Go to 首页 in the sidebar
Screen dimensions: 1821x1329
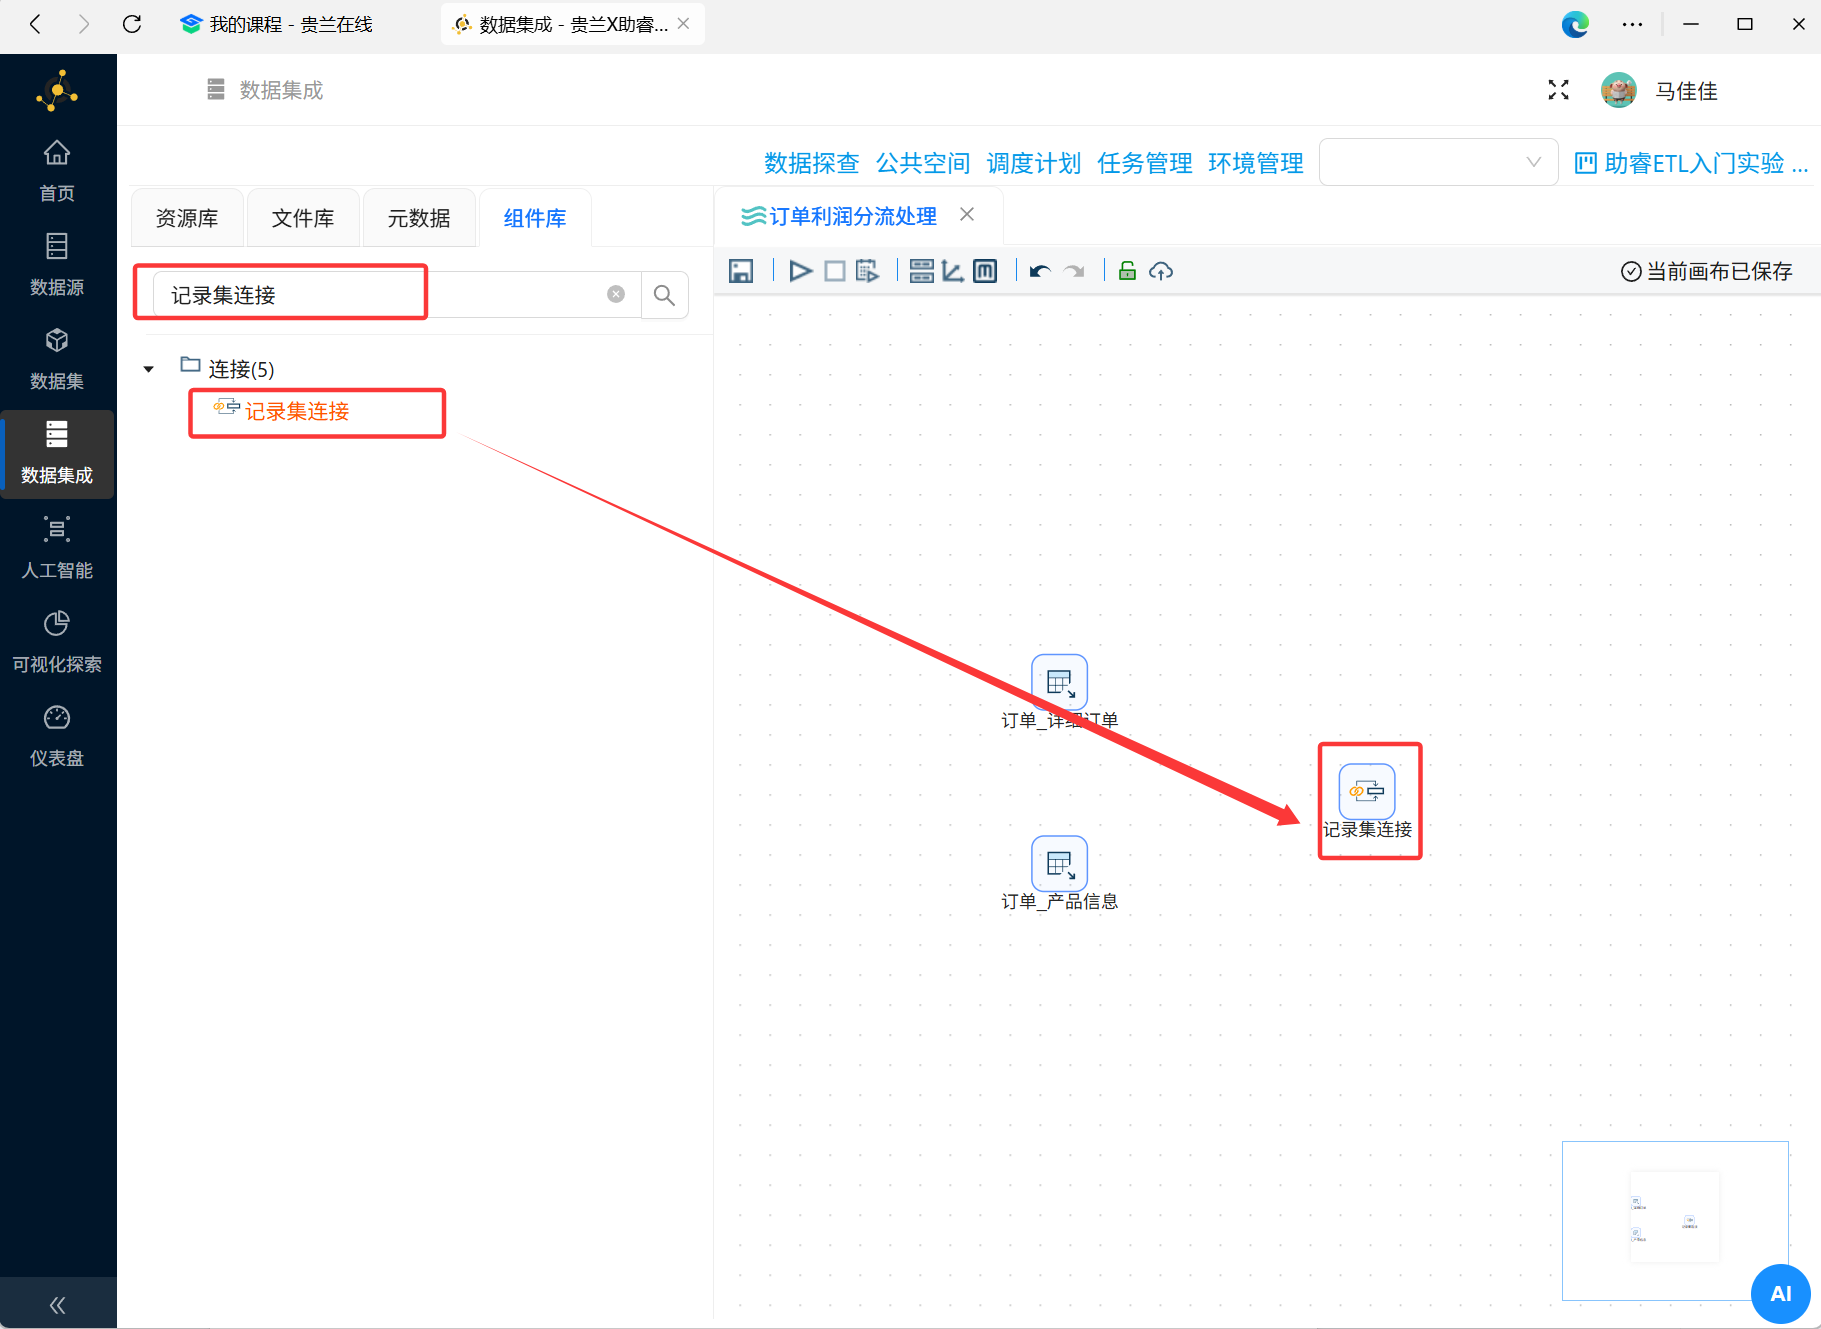tap(57, 171)
